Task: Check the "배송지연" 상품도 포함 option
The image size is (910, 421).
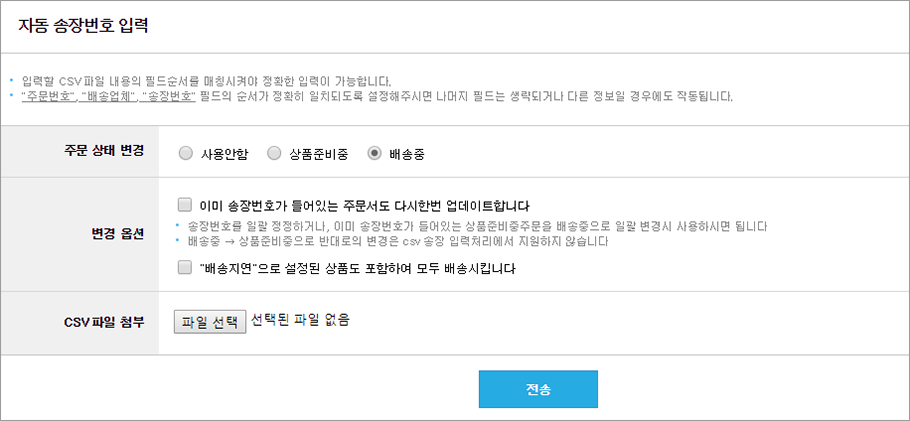Action: [185, 268]
